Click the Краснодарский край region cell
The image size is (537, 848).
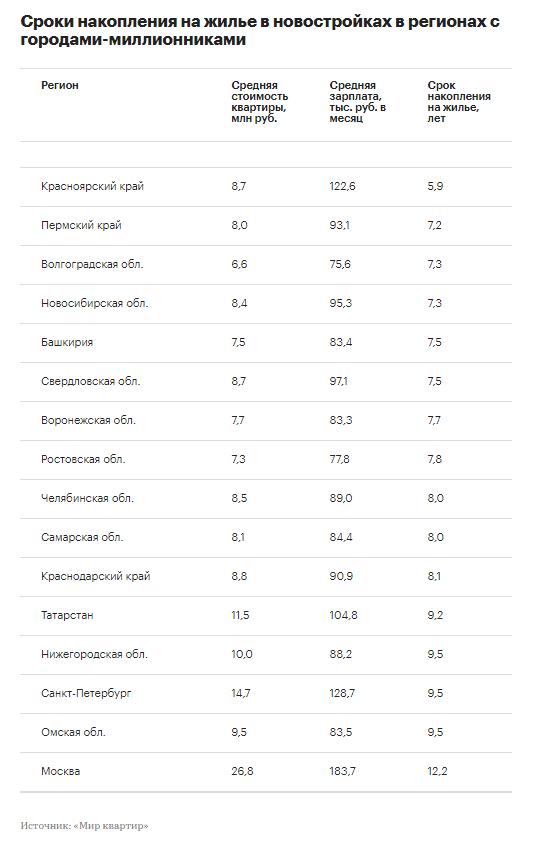tap(96, 577)
